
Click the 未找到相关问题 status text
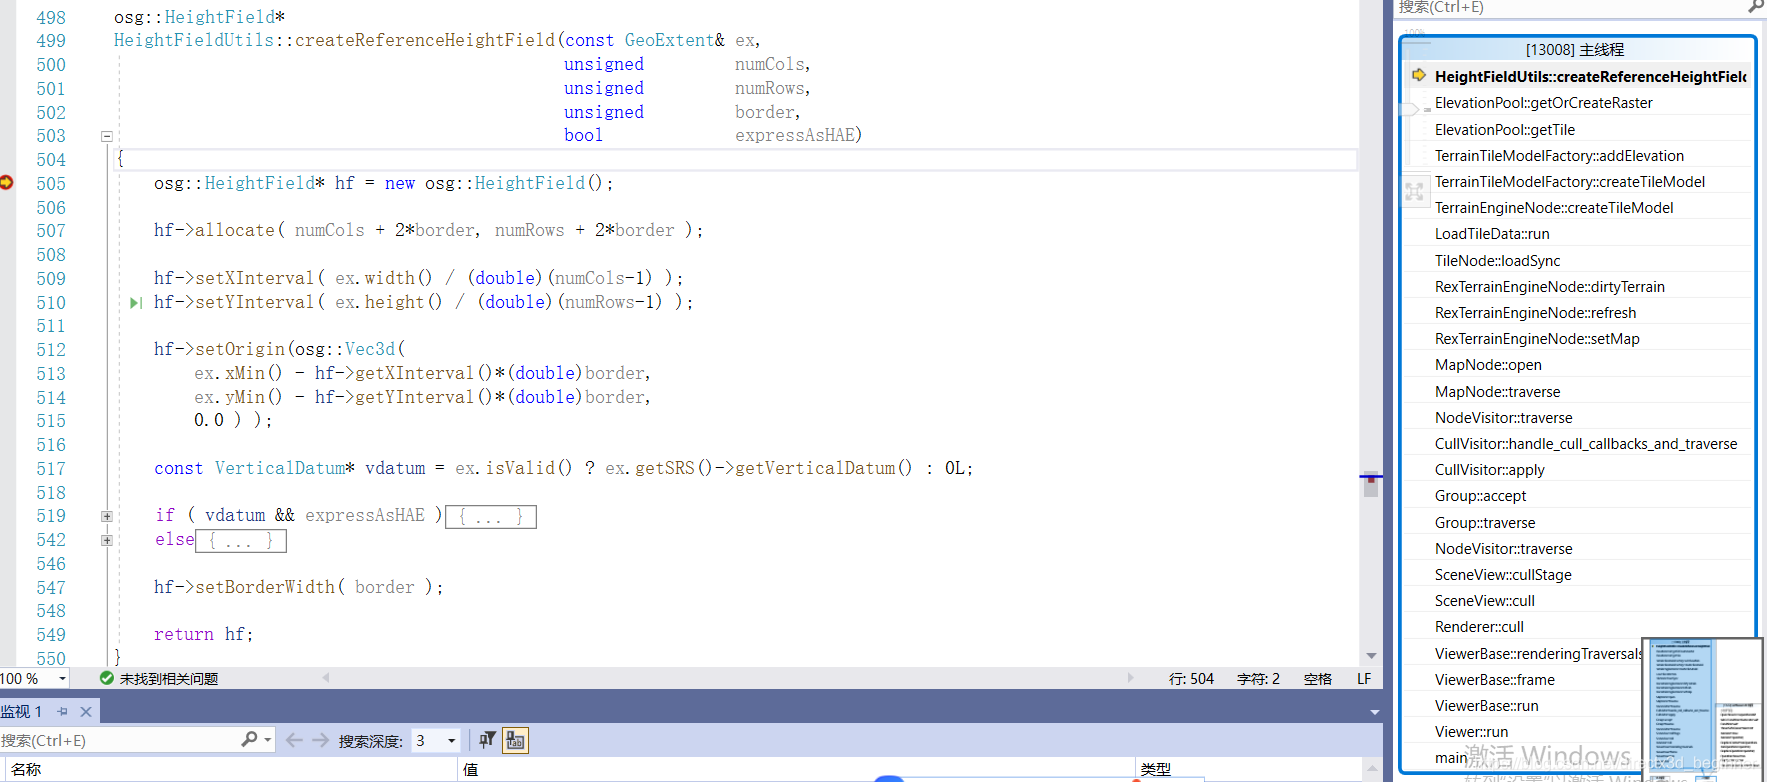169,679
